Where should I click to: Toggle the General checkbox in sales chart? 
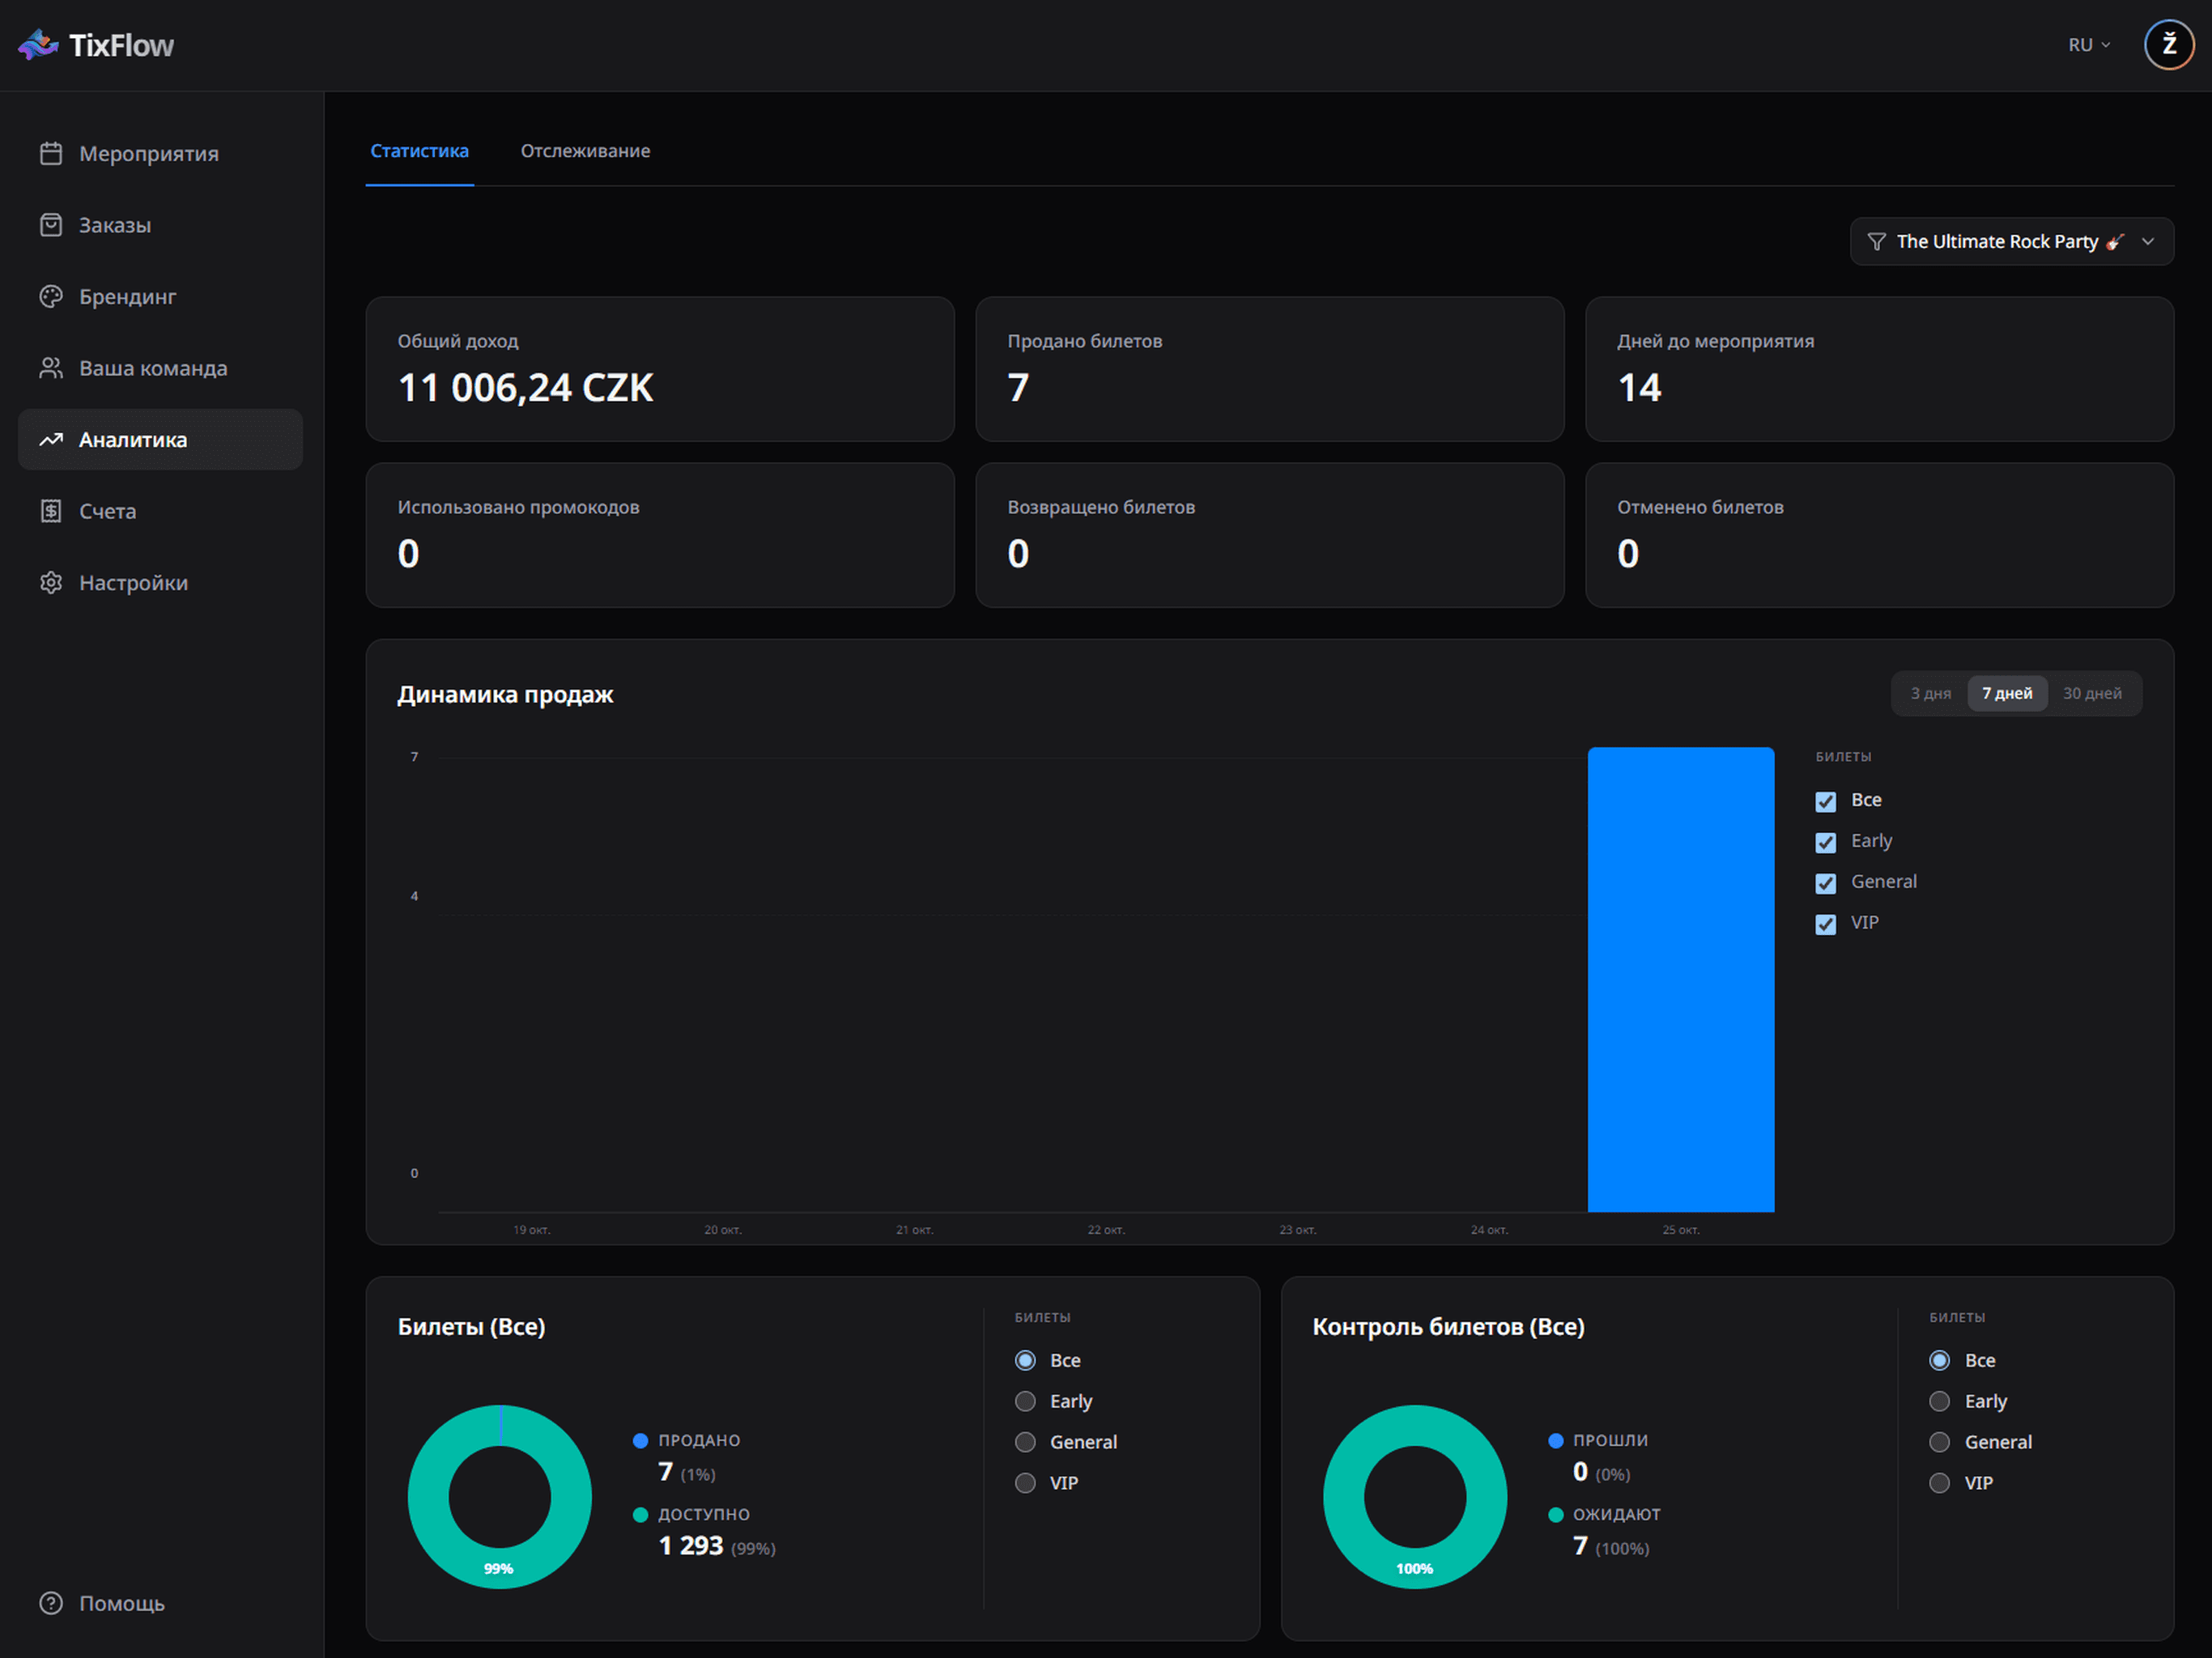point(1825,883)
